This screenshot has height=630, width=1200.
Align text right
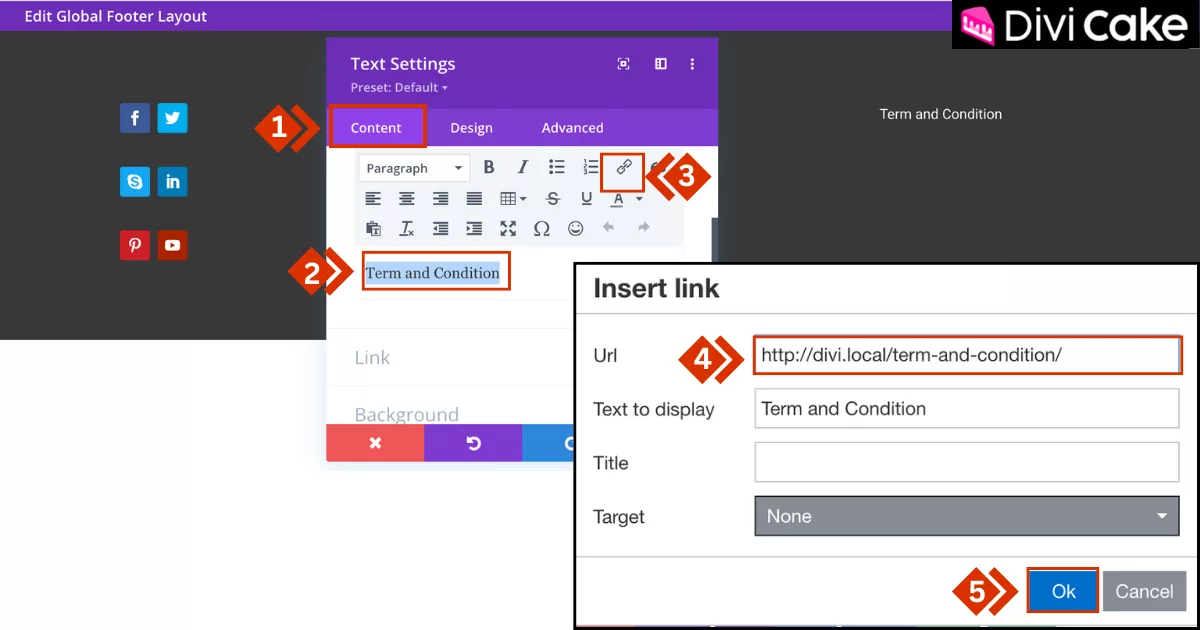tap(440, 199)
